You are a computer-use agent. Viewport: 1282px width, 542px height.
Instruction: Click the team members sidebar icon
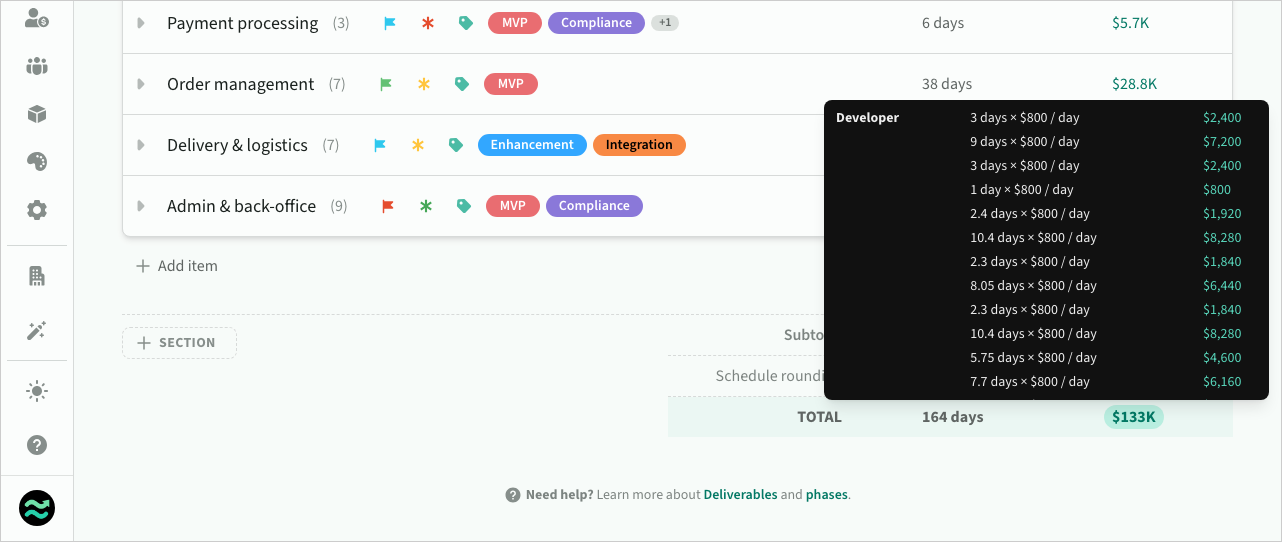pyautogui.click(x=37, y=67)
